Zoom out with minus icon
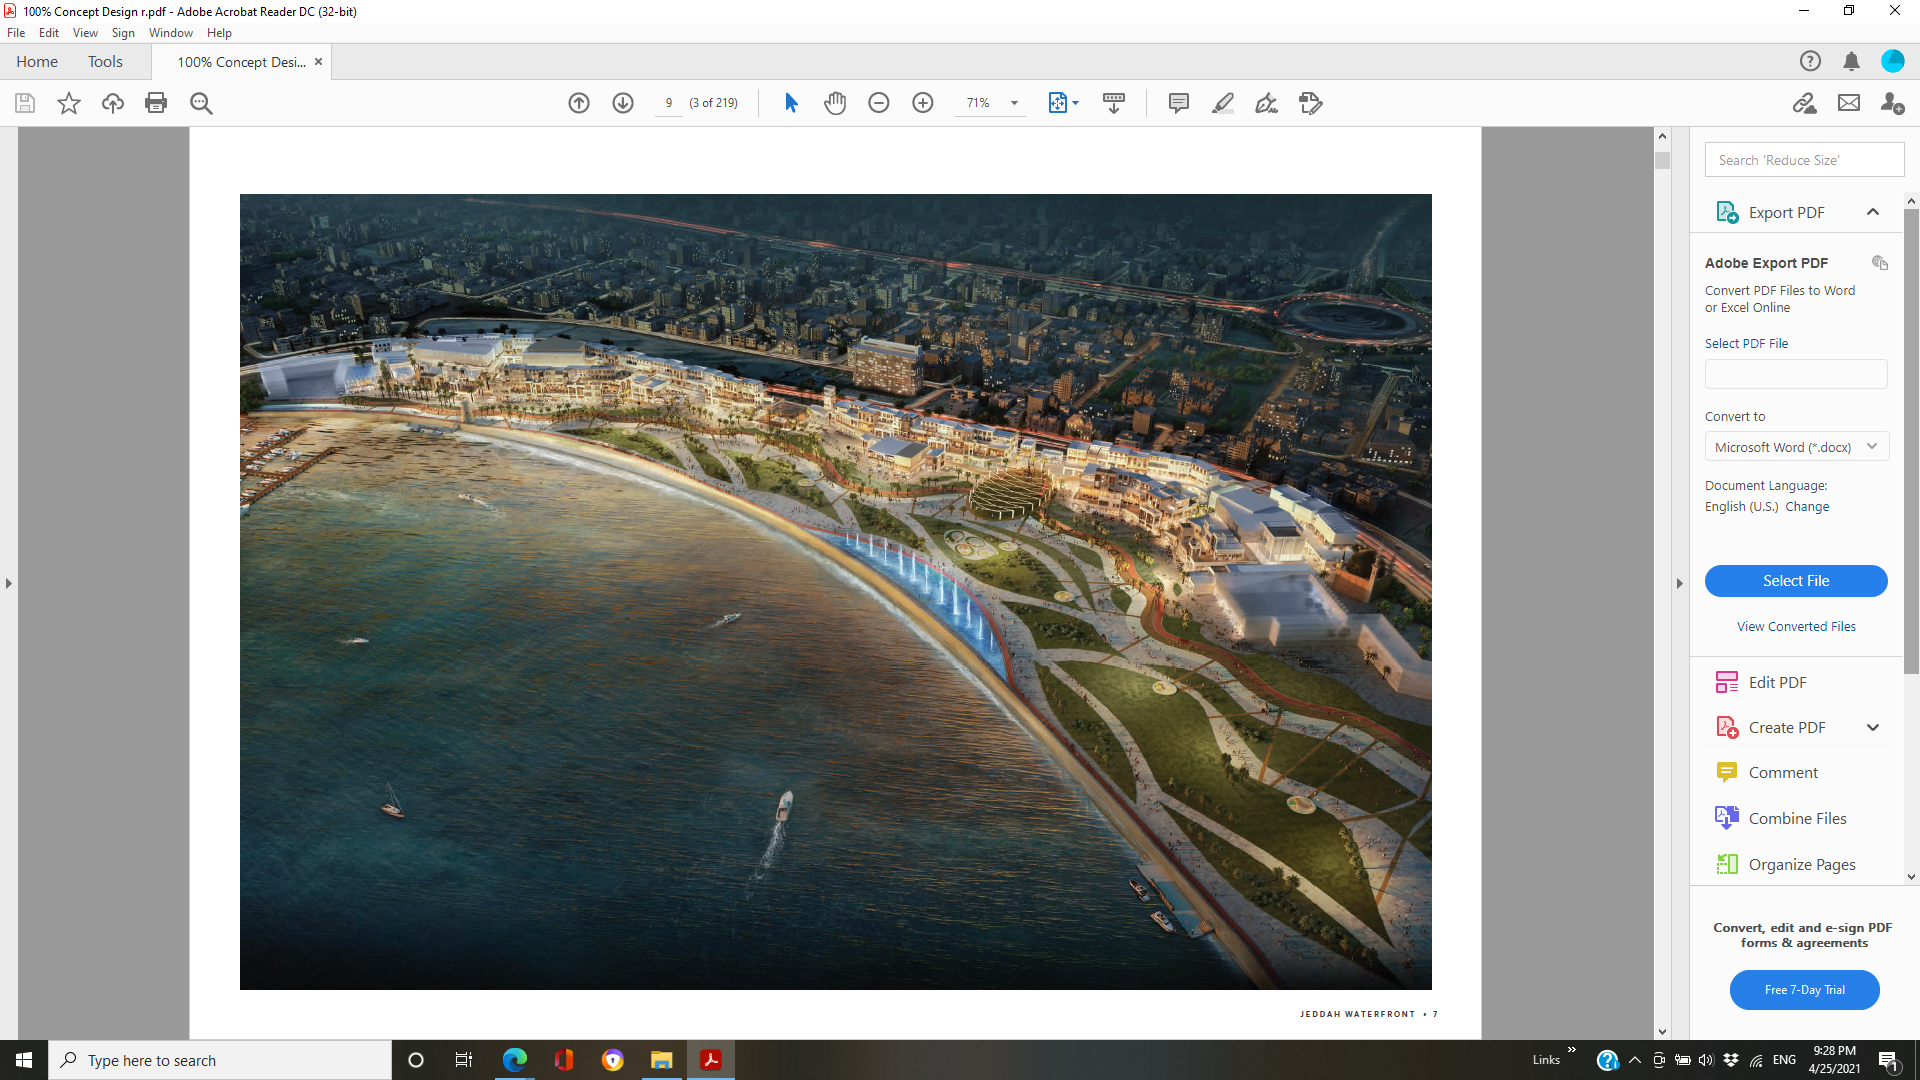 [x=879, y=103]
